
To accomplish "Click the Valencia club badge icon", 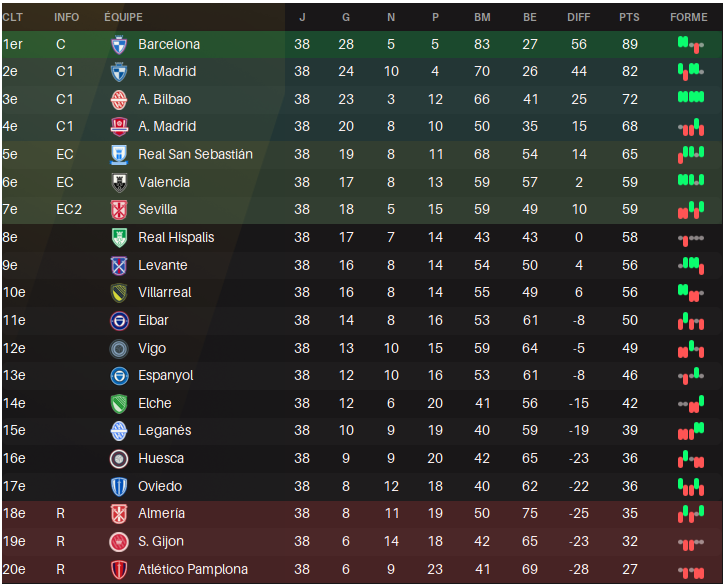I will point(119,182).
